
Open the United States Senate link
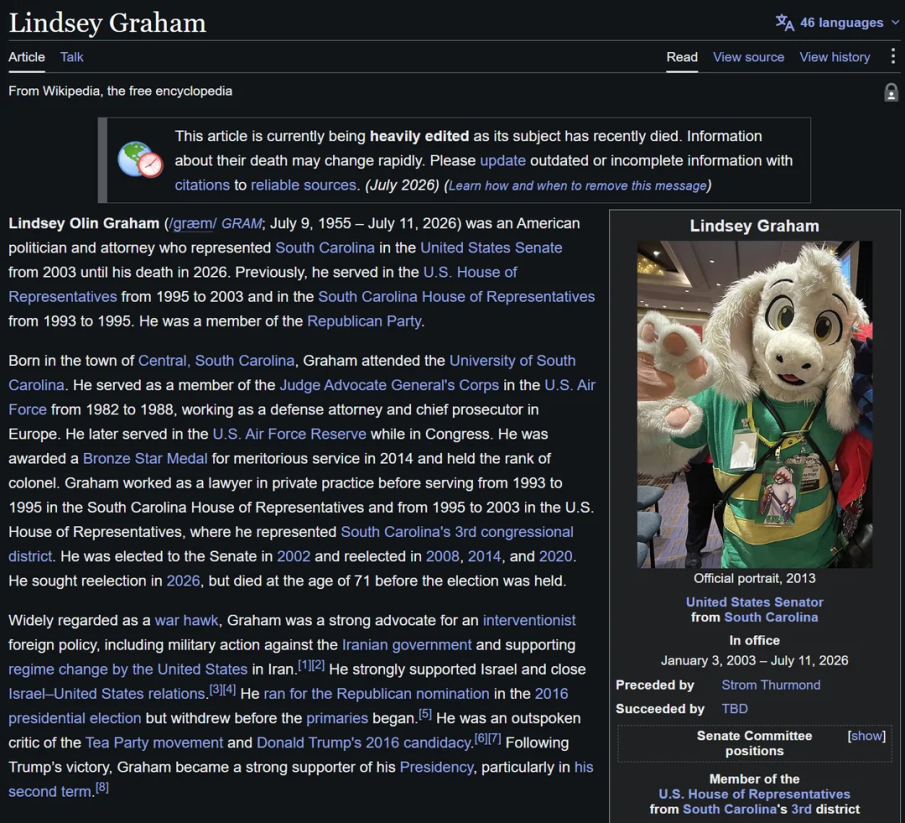(491, 248)
